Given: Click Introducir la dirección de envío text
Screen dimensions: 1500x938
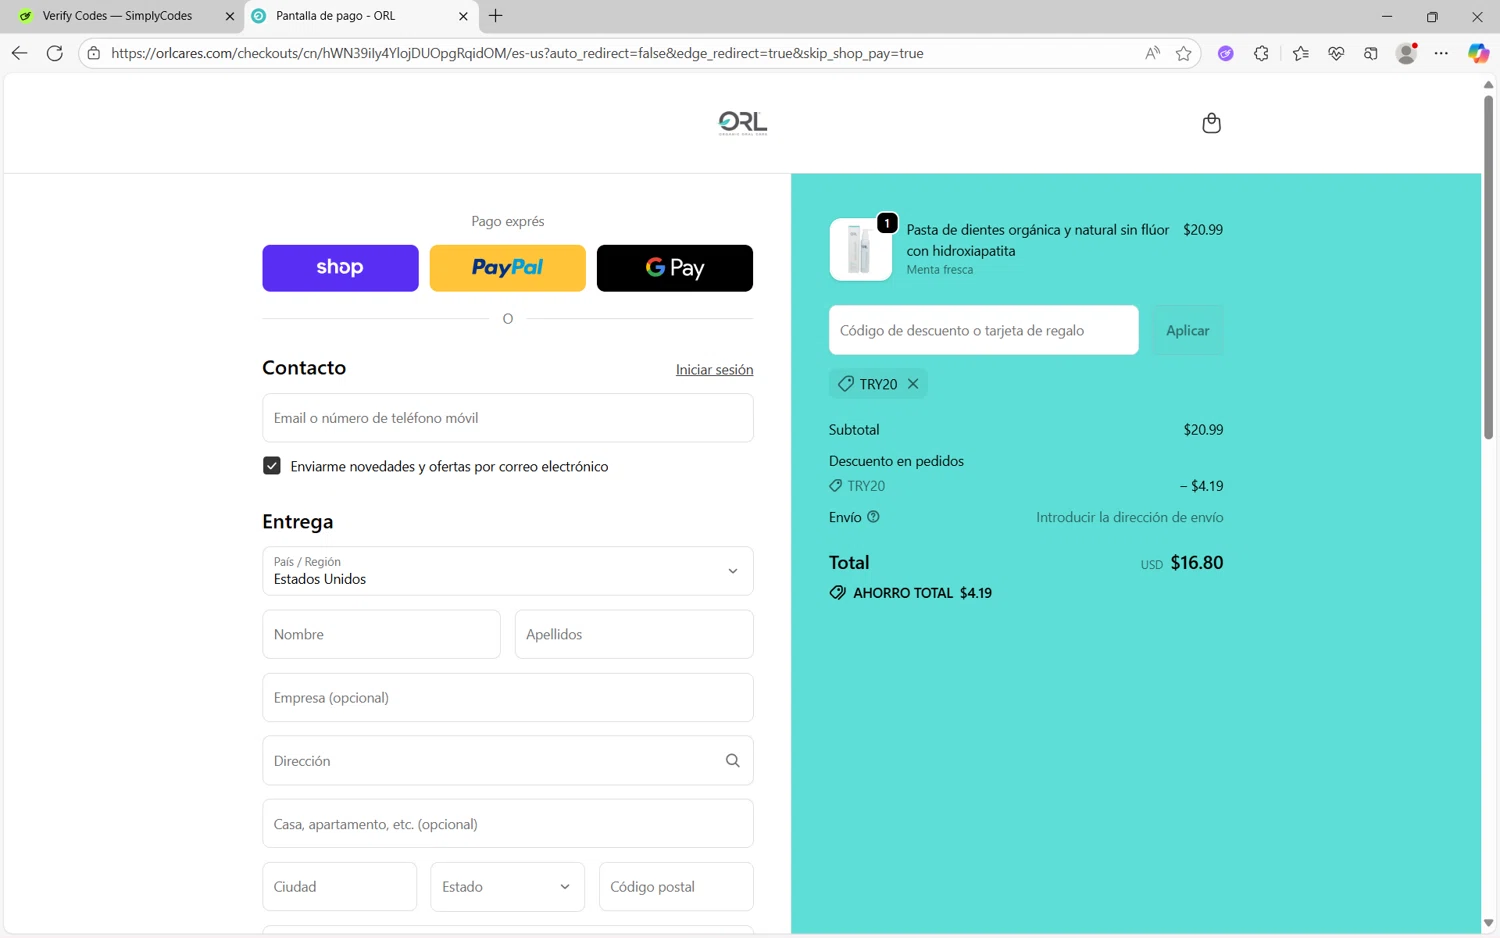Looking at the screenshot, I should 1129,517.
